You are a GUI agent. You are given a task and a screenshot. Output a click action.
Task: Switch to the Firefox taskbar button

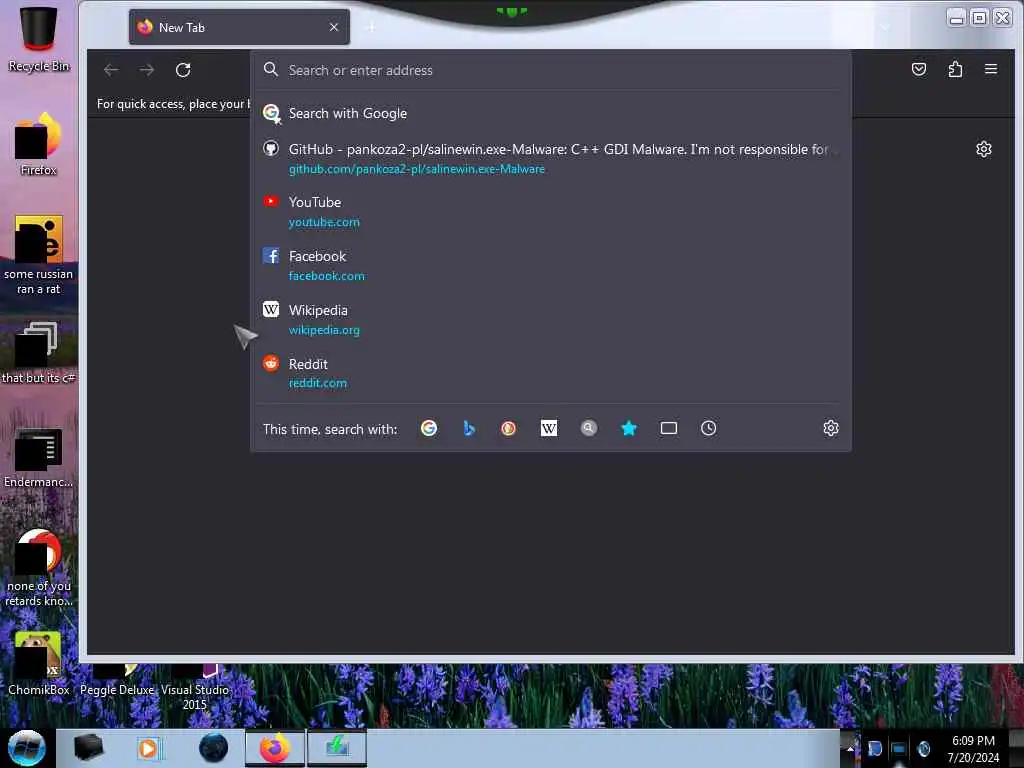point(275,748)
